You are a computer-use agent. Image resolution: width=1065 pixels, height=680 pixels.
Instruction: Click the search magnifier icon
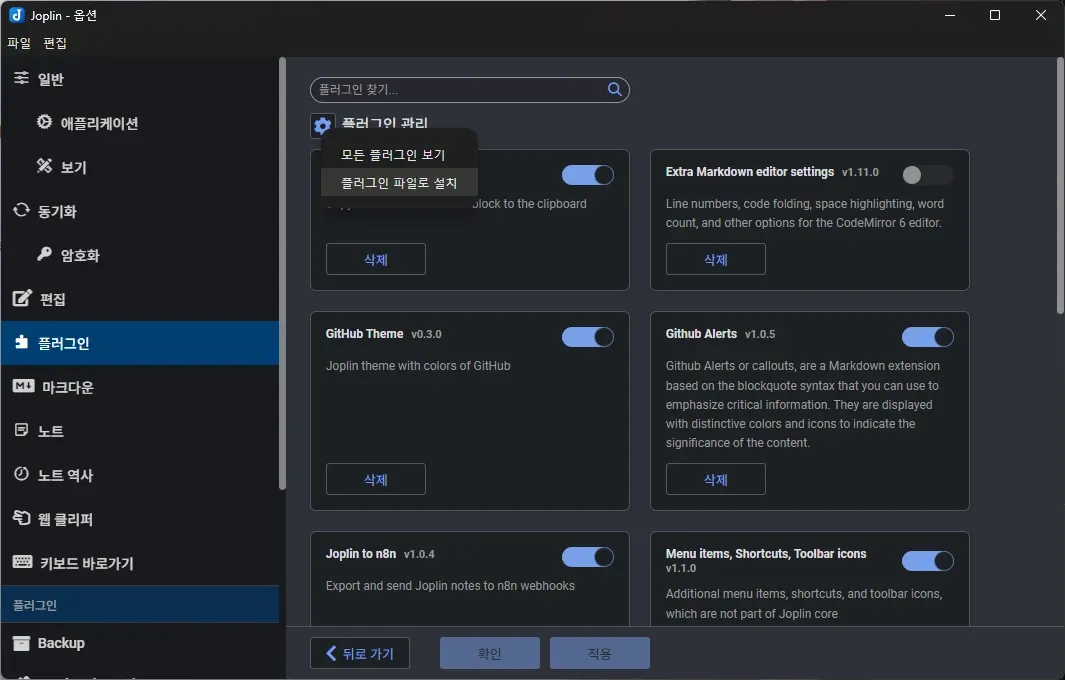(614, 90)
